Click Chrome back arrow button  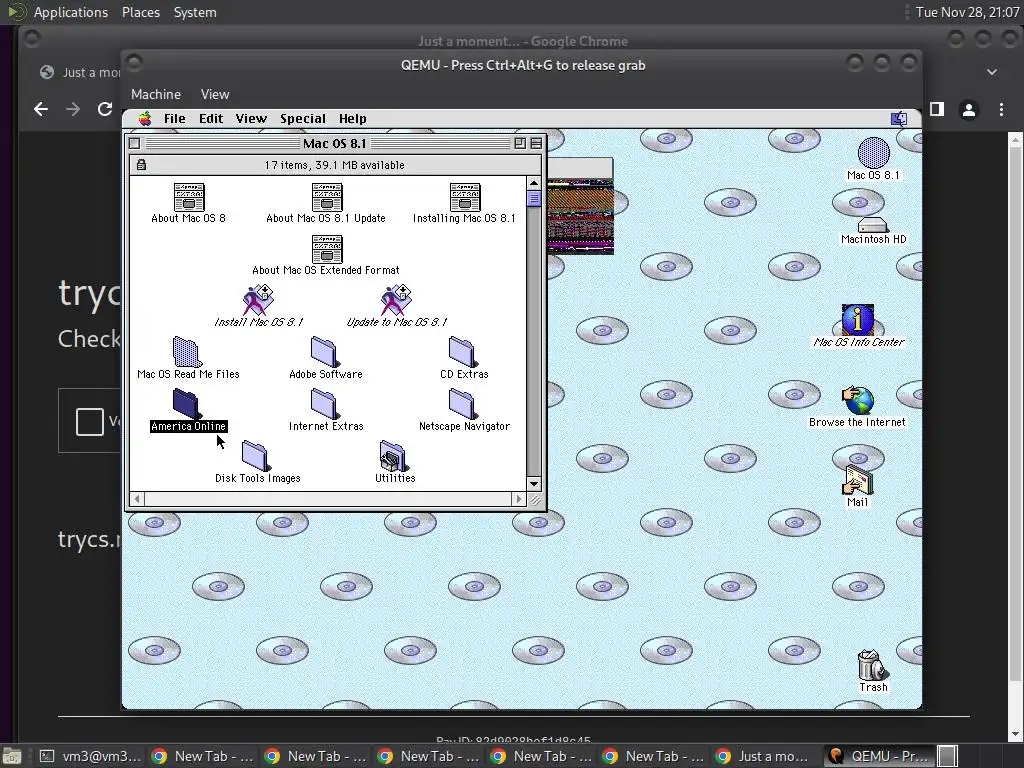(x=40, y=109)
